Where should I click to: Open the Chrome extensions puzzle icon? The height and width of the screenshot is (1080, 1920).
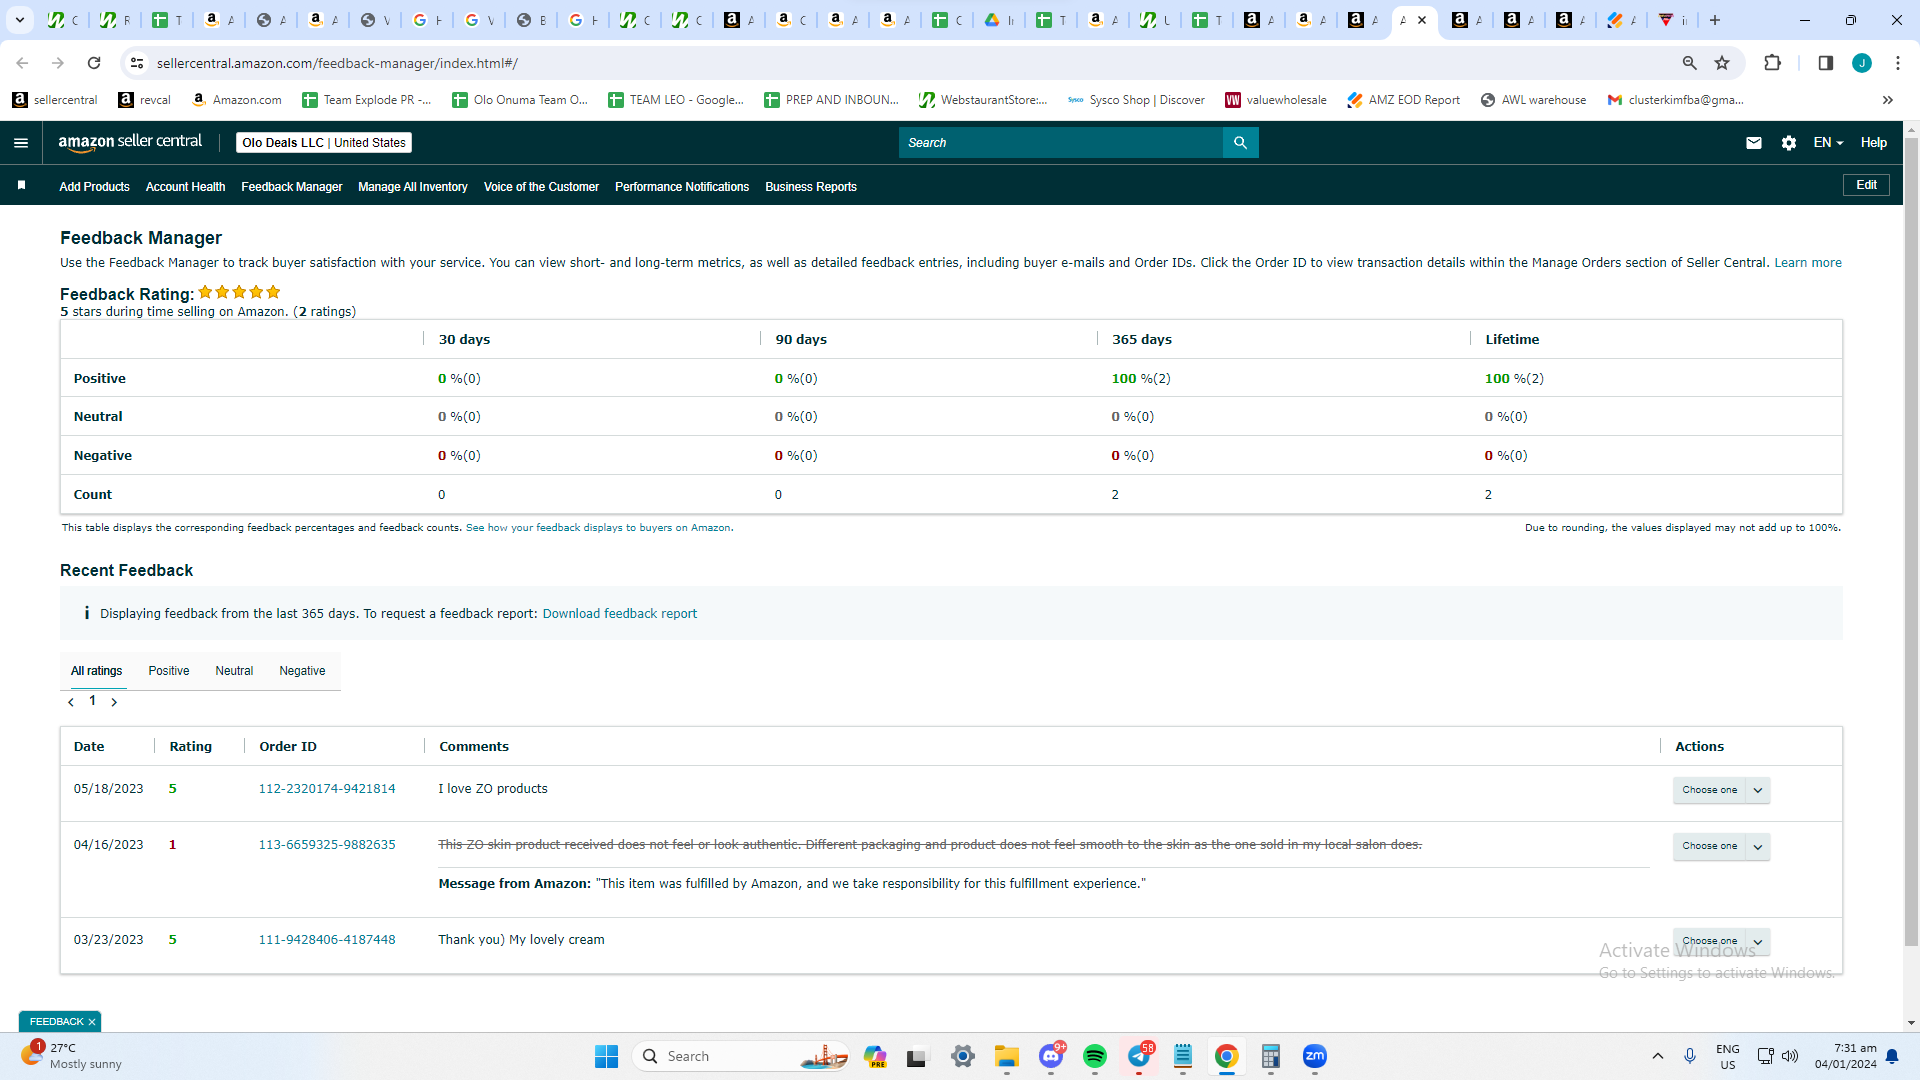coord(1772,63)
